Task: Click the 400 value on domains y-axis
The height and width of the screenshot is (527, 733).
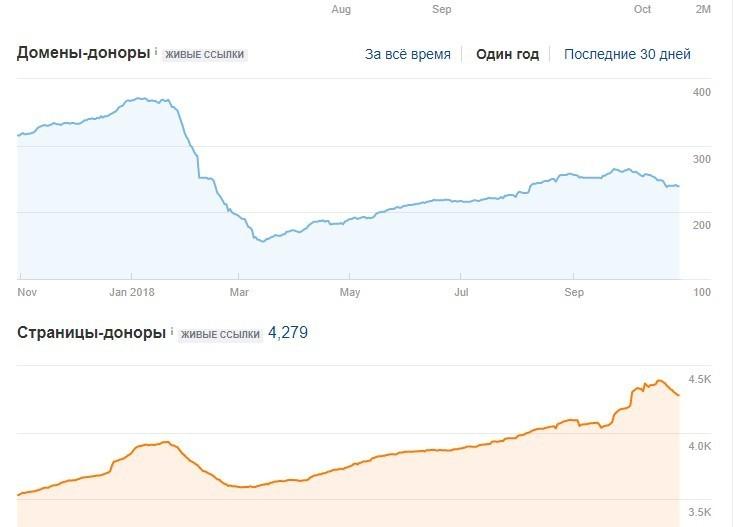Action: pyautogui.click(x=701, y=93)
